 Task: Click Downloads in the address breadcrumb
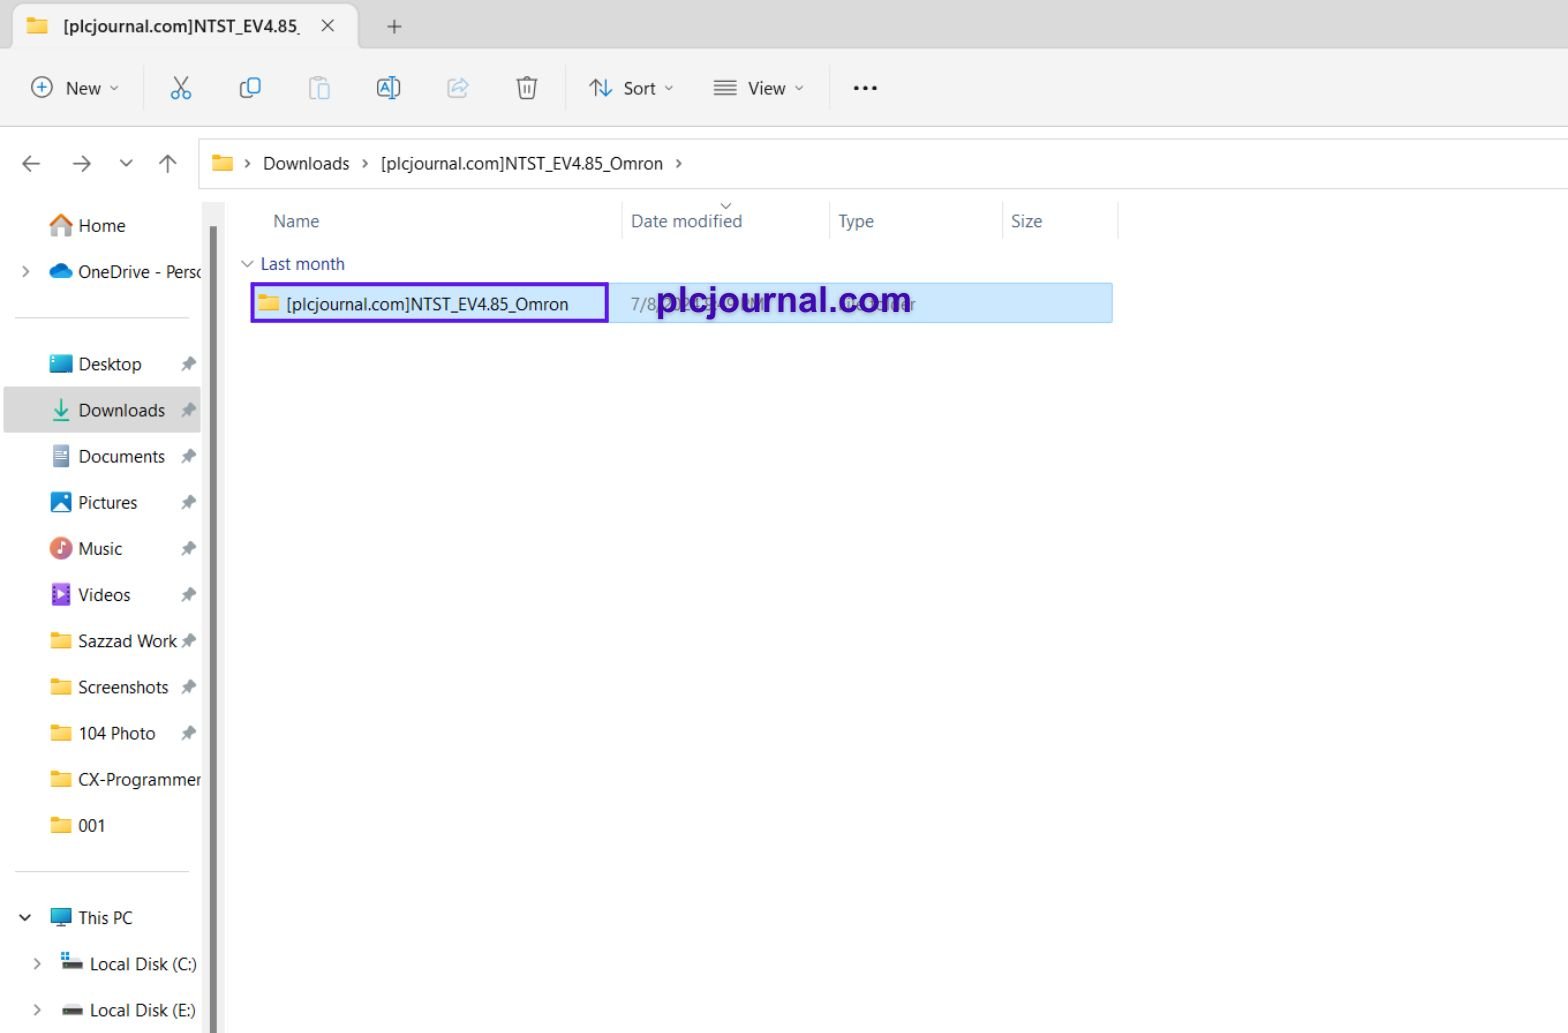pyautogui.click(x=306, y=163)
